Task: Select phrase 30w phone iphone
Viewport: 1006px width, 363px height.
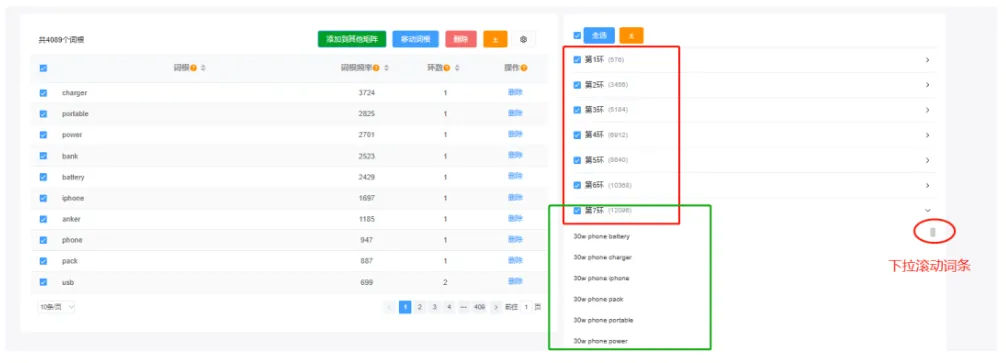Action: pyautogui.click(x=601, y=278)
